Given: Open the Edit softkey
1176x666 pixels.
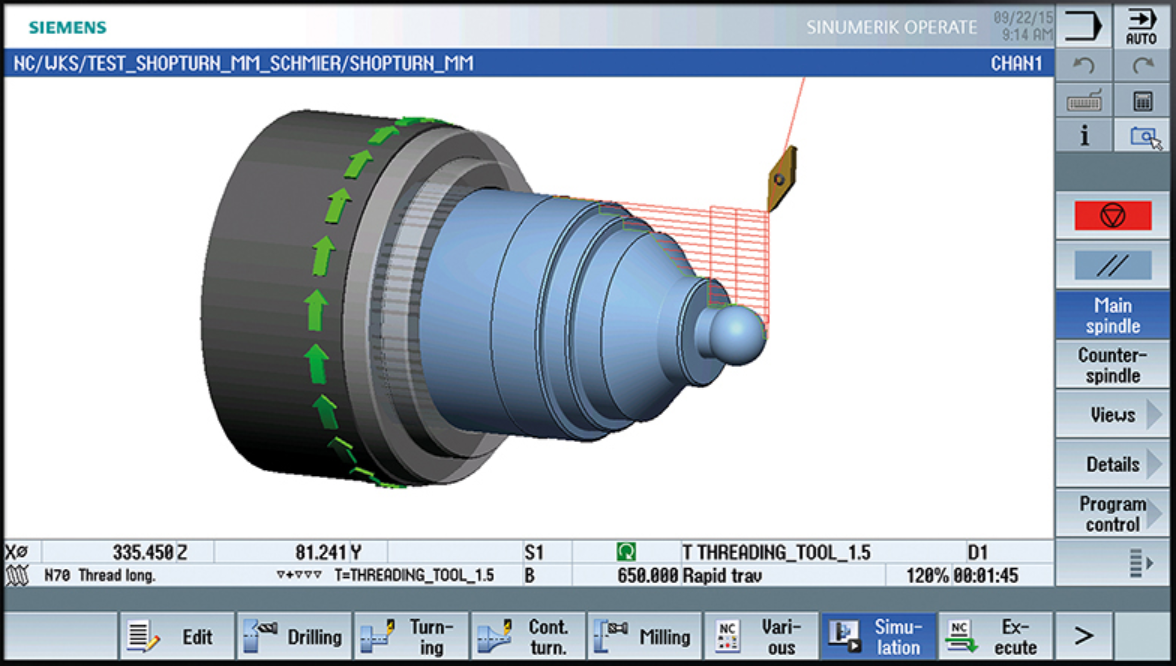Looking at the screenshot, I should [176, 637].
